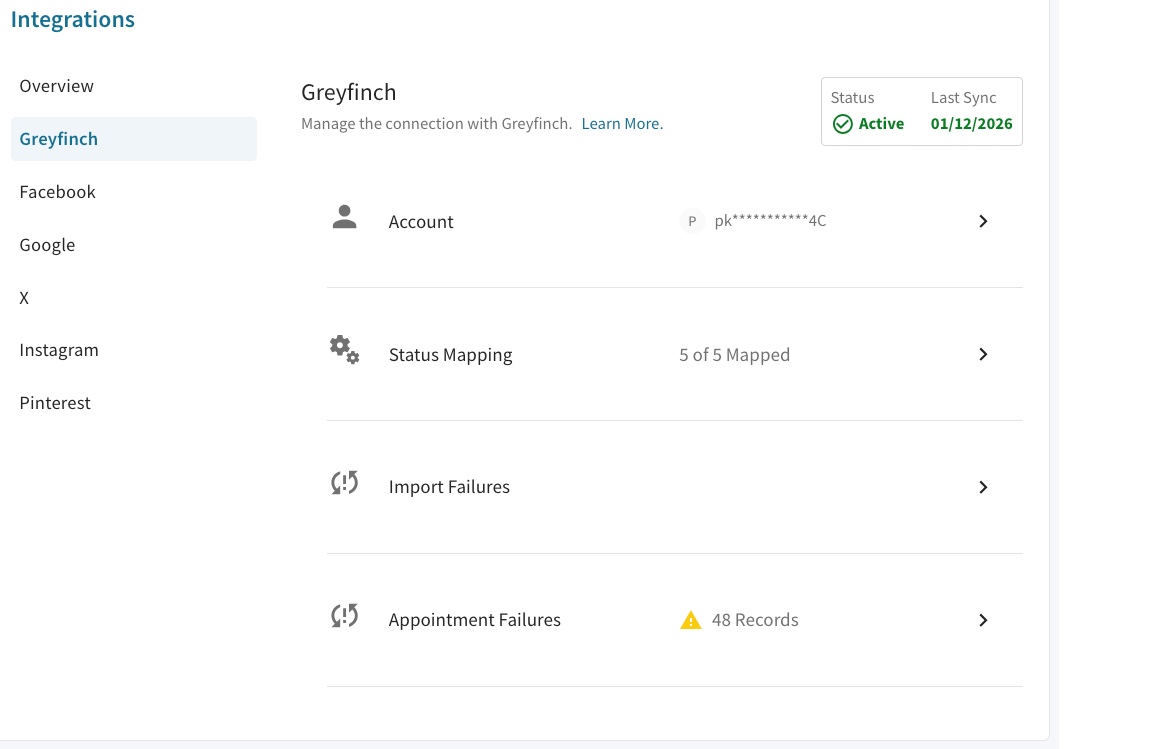Click the Integrations page heading
This screenshot has height=749, width=1167.
73,19
